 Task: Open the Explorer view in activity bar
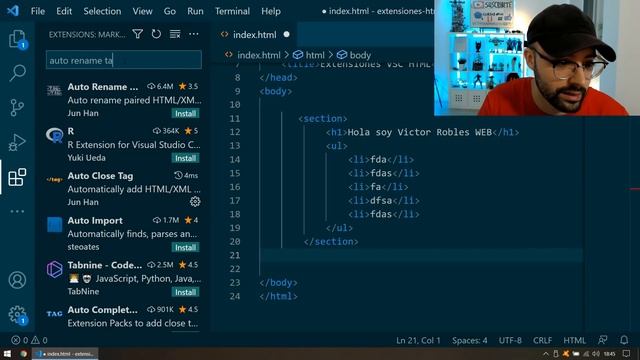(x=17, y=39)
